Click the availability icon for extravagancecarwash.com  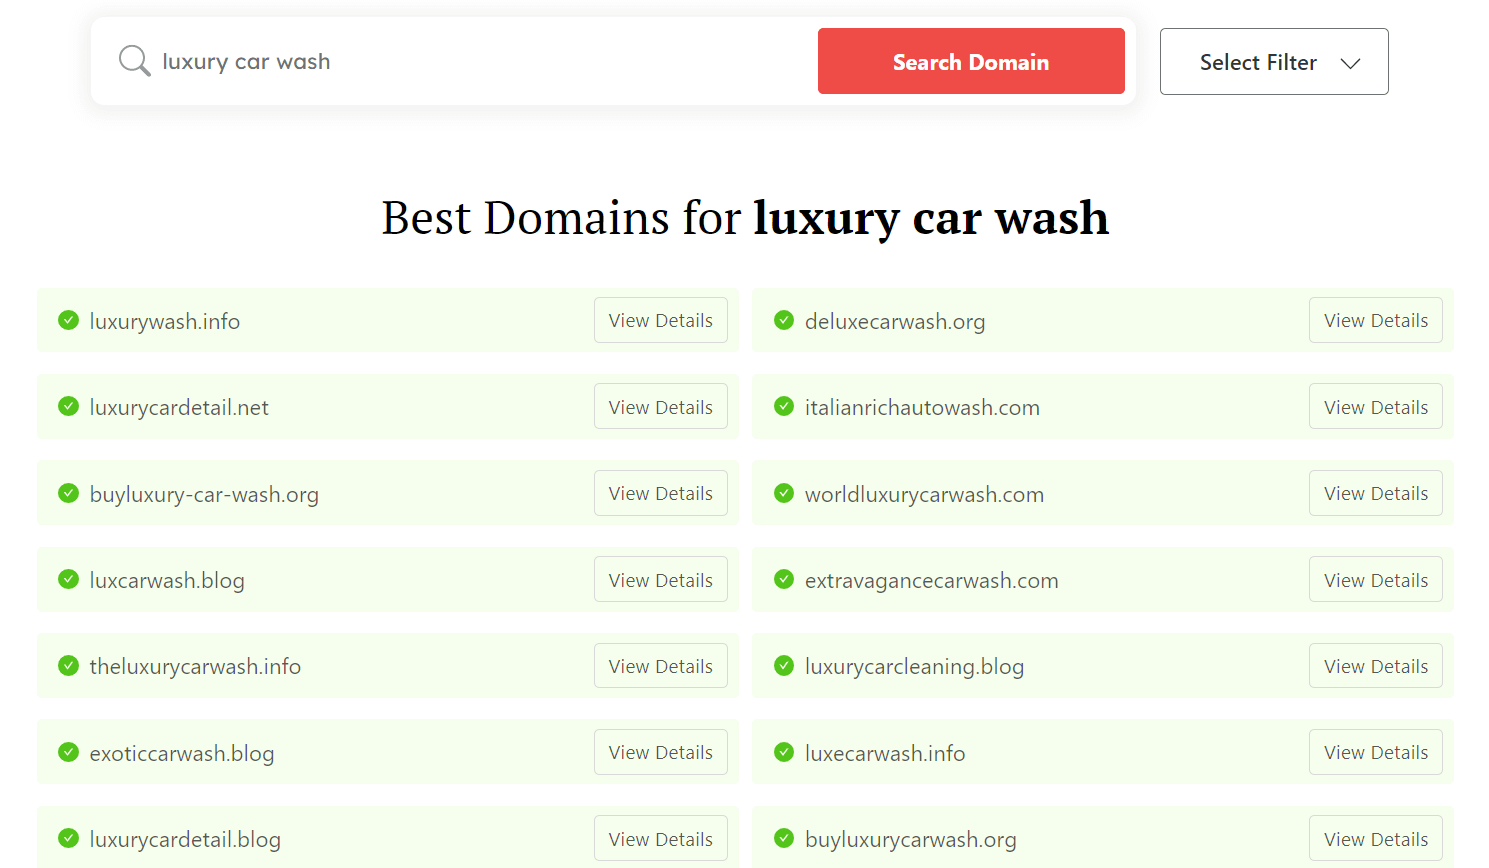(784, 579)
